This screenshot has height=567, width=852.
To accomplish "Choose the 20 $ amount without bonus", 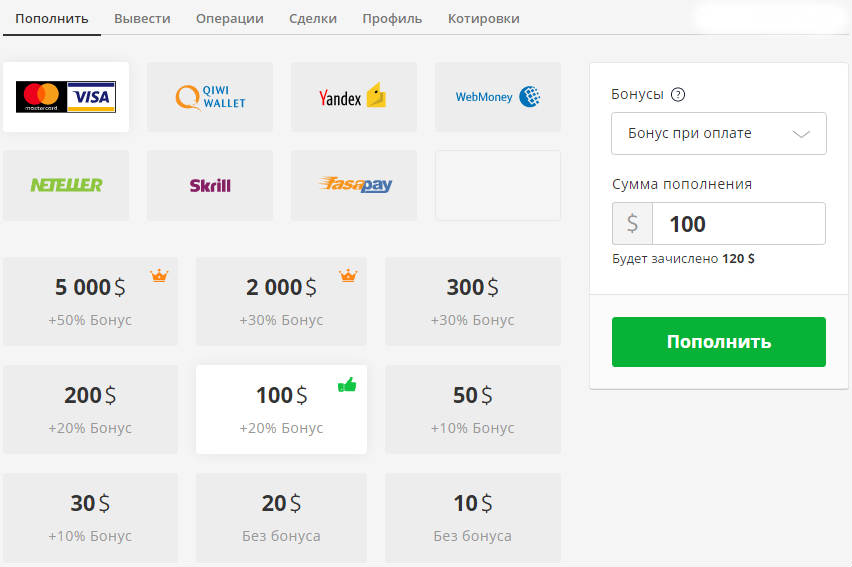I will [x=281, y=517].
